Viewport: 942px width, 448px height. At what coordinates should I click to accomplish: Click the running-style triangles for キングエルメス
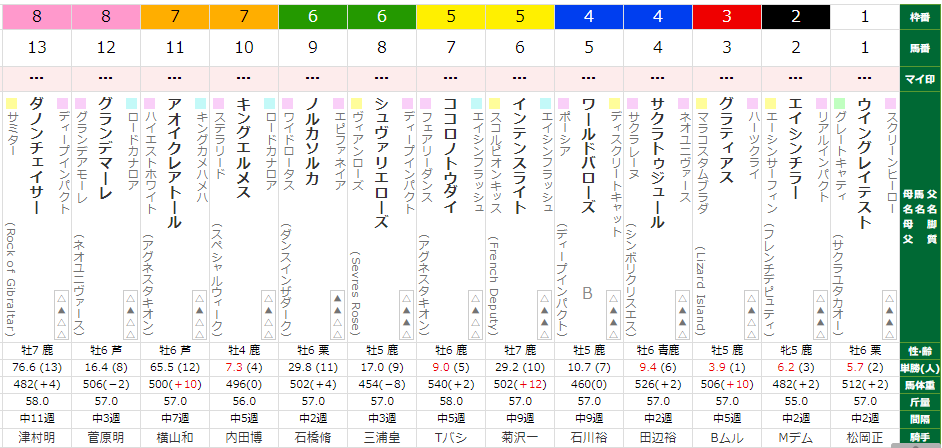click(x=269, y=315)
